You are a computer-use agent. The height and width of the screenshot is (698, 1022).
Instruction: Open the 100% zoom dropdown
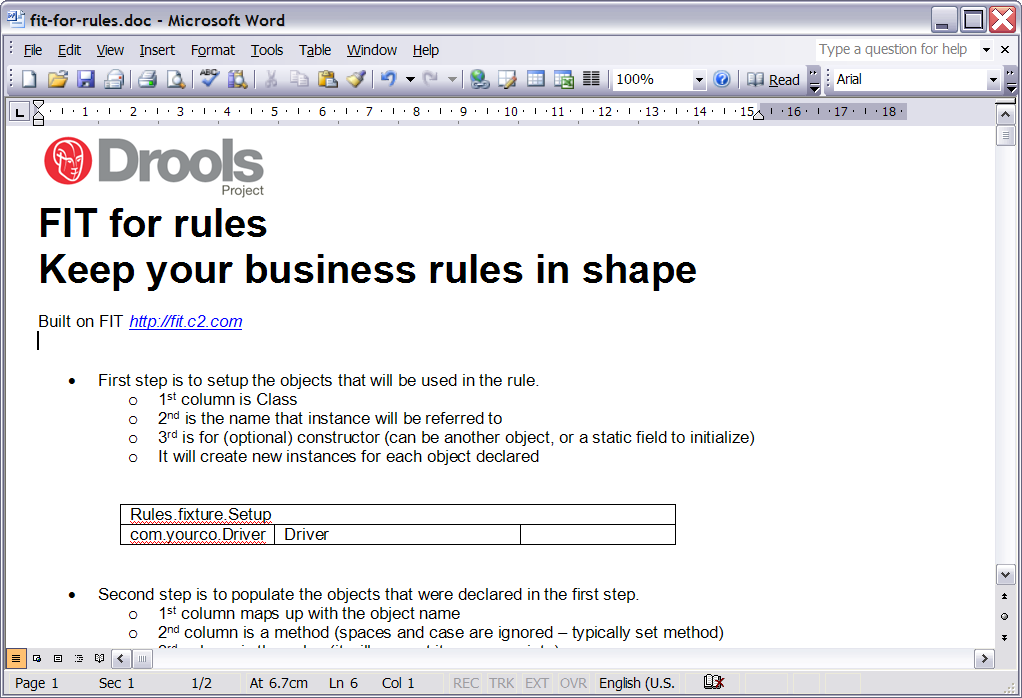pyautogui.click(x=699, y=80)
